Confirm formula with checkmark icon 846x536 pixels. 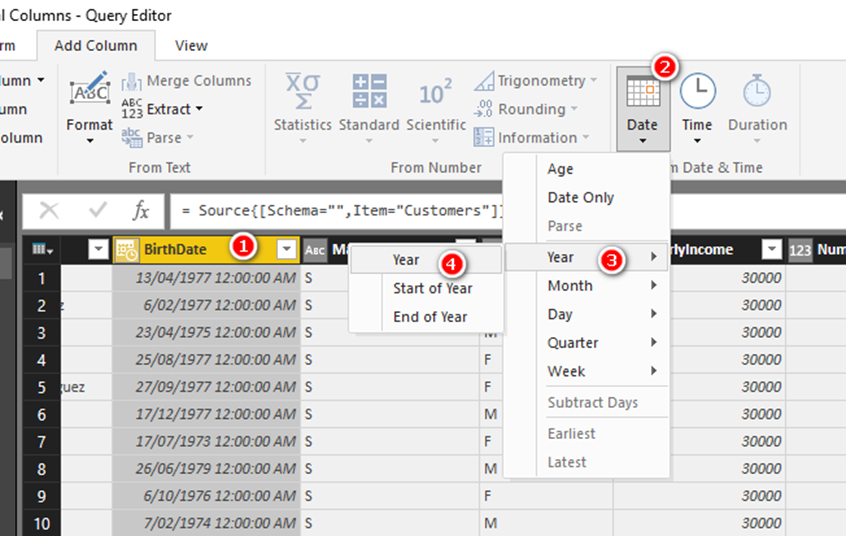tap(98, 211)
